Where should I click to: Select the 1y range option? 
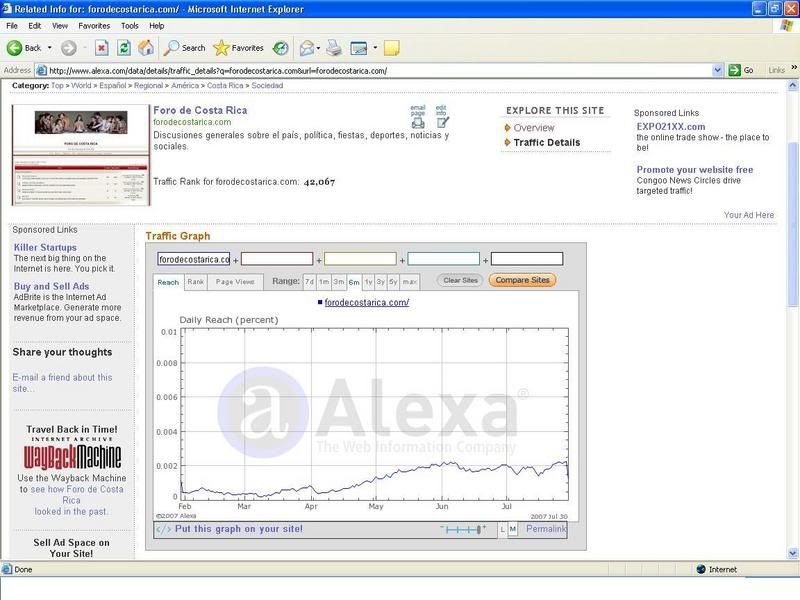[x=368, y=282]
